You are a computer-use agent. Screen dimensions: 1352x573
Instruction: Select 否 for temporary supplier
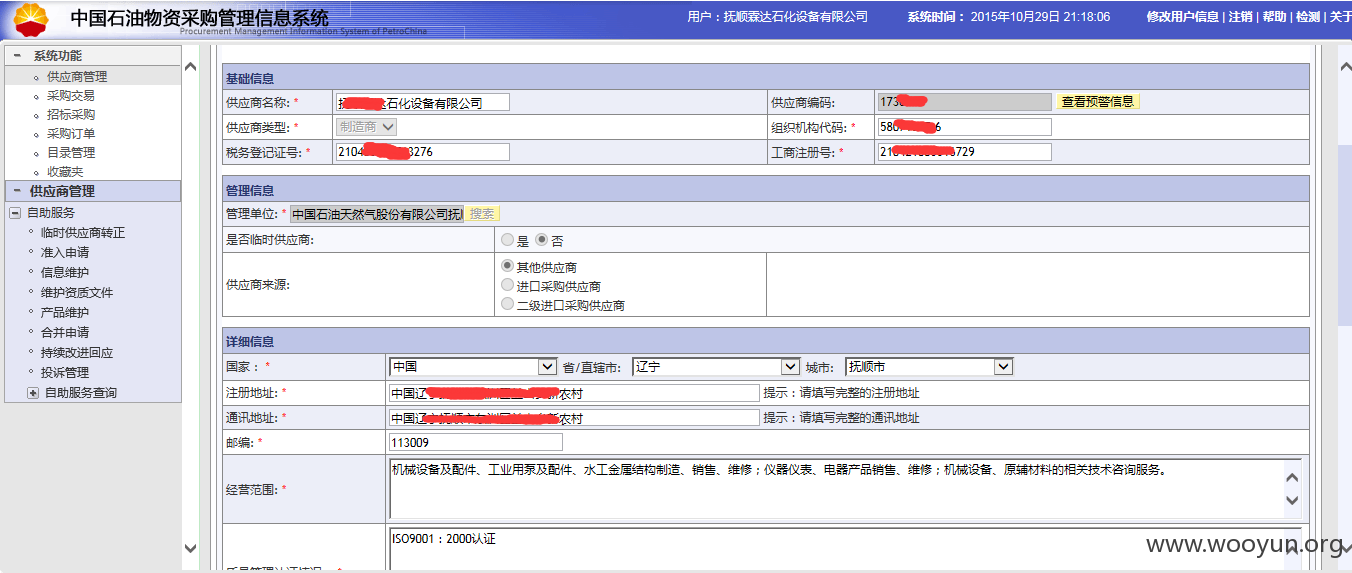pyautogui.click(x=541, y=241)
